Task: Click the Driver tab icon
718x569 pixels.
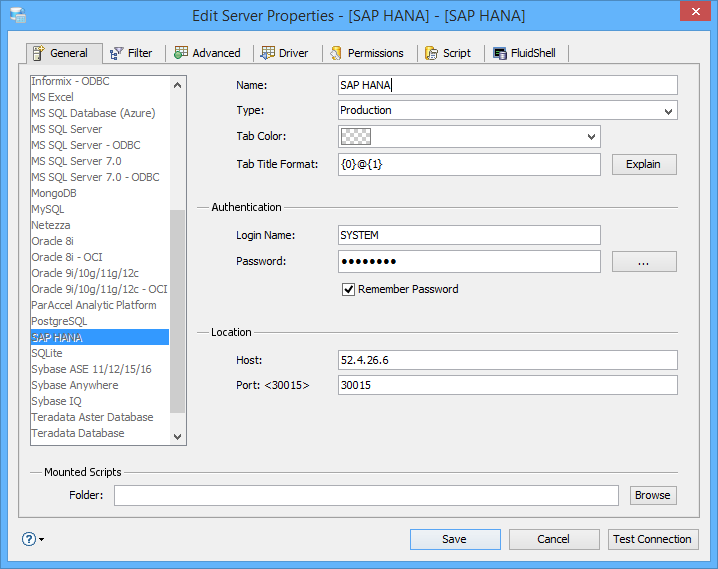Action: coord(267,53)
